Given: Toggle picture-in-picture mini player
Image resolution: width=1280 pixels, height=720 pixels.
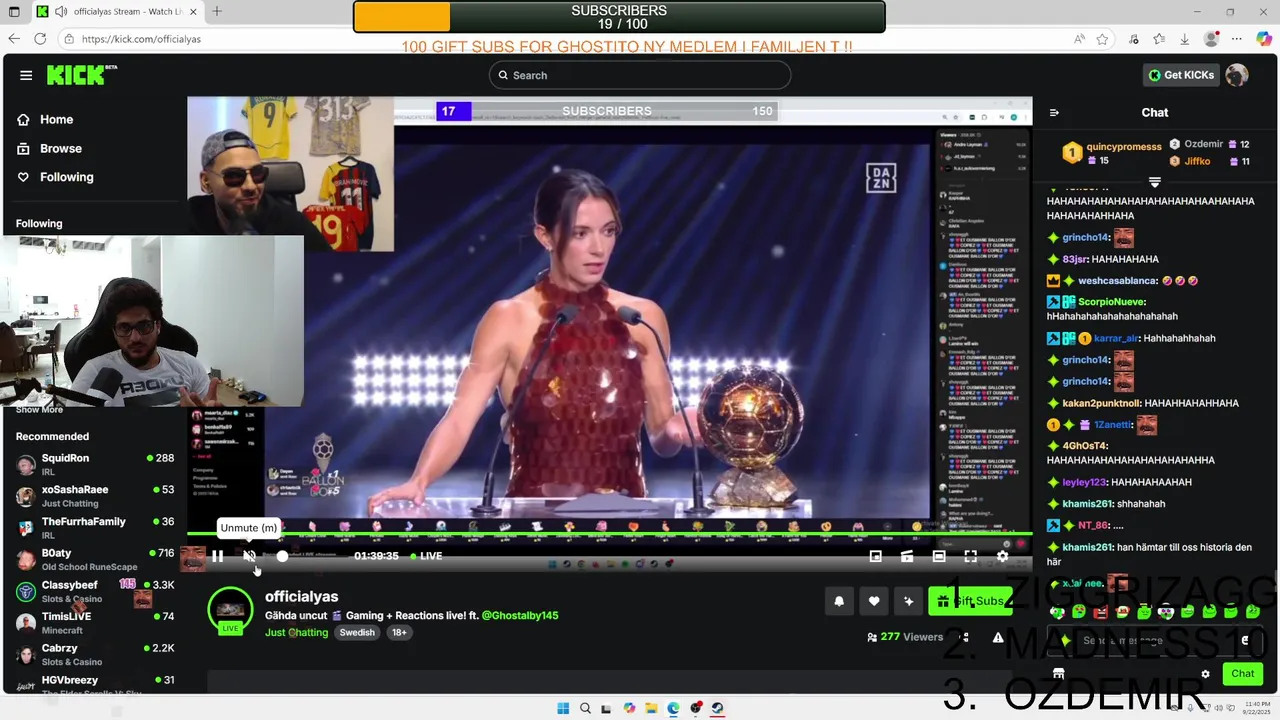Looking at the screenshot, I should tap(876, 556).
